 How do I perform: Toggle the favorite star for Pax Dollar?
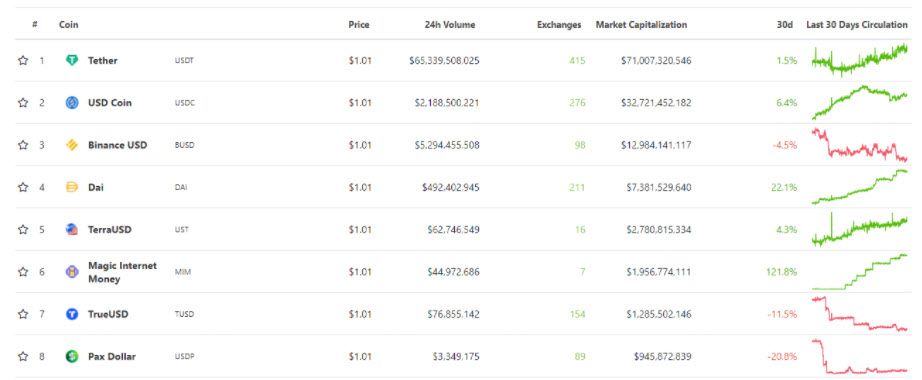(23, 356)
